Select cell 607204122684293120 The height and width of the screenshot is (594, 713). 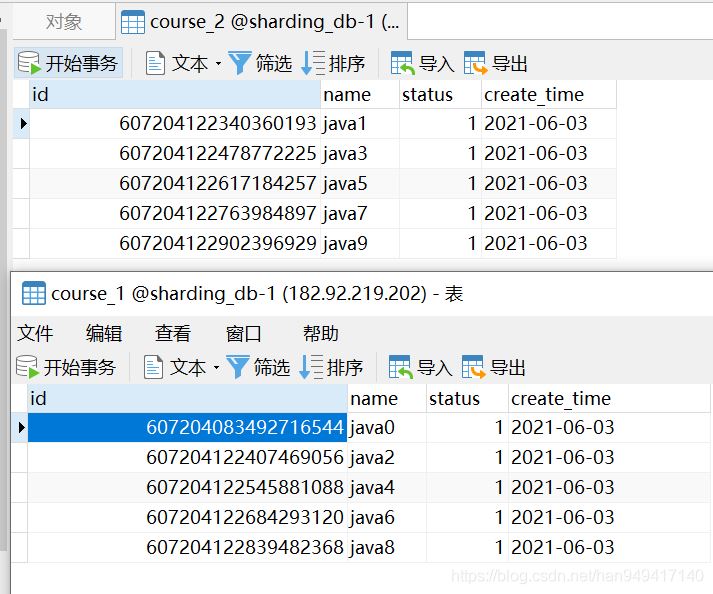pos(187,517)
